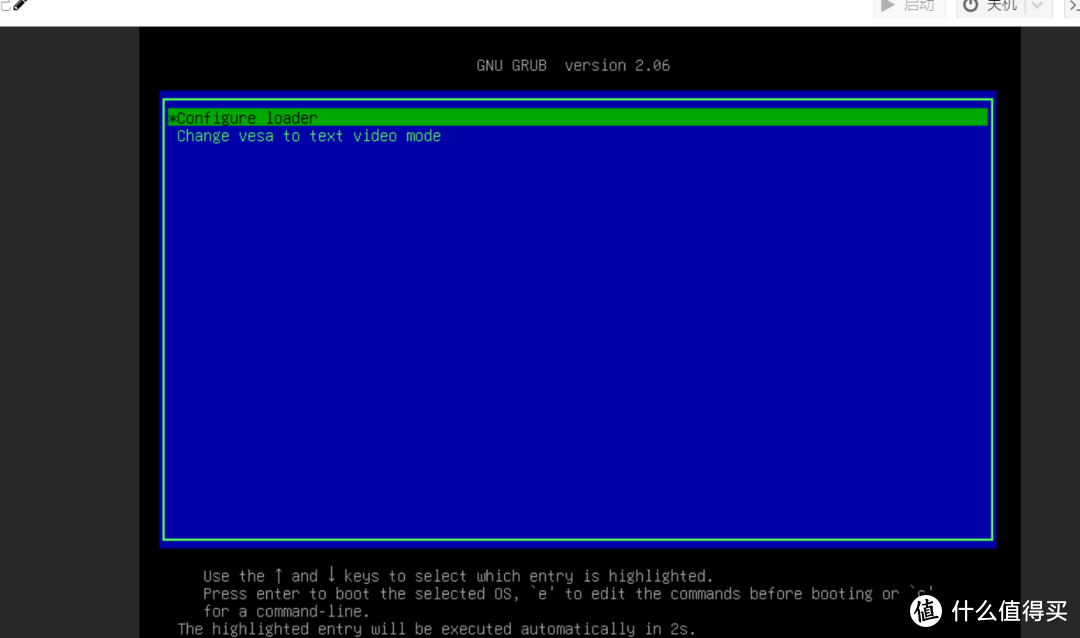The width and height of the screenshot is (1080, 638).
Task: Click the text 'executed automatically in 2s'
Action: [568, 629]
